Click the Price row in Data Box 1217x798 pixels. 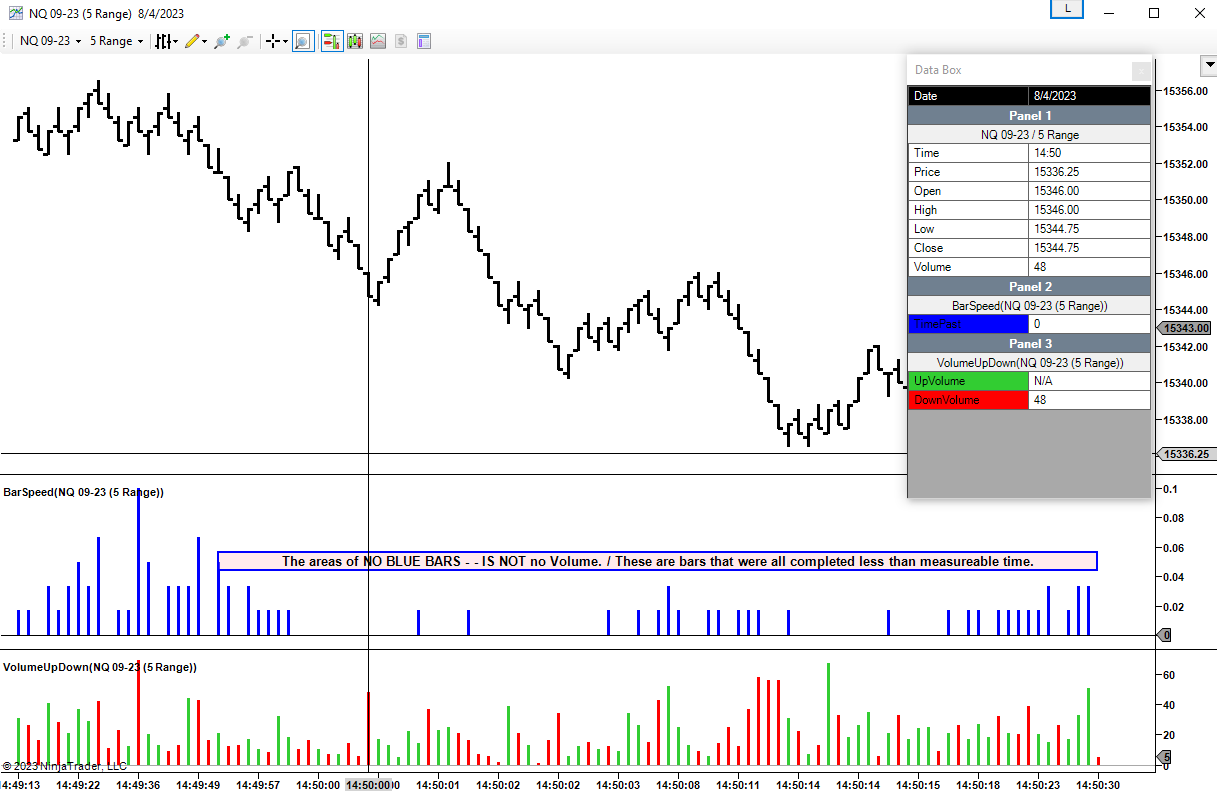[x=1030, y=172]
